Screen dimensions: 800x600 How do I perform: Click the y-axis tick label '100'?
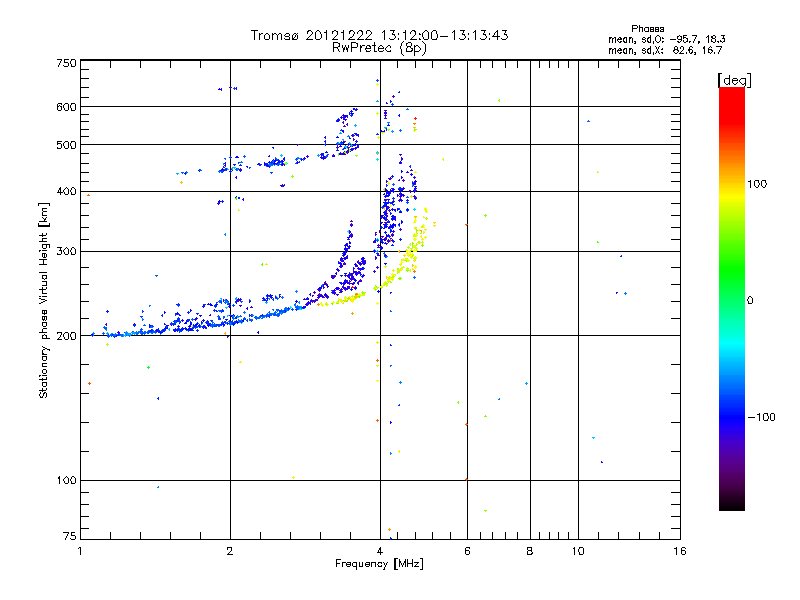coord(66,481)
